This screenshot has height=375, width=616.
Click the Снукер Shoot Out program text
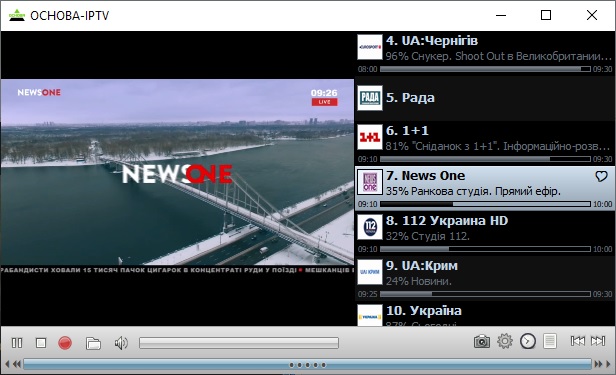click(x=498, y=56)
